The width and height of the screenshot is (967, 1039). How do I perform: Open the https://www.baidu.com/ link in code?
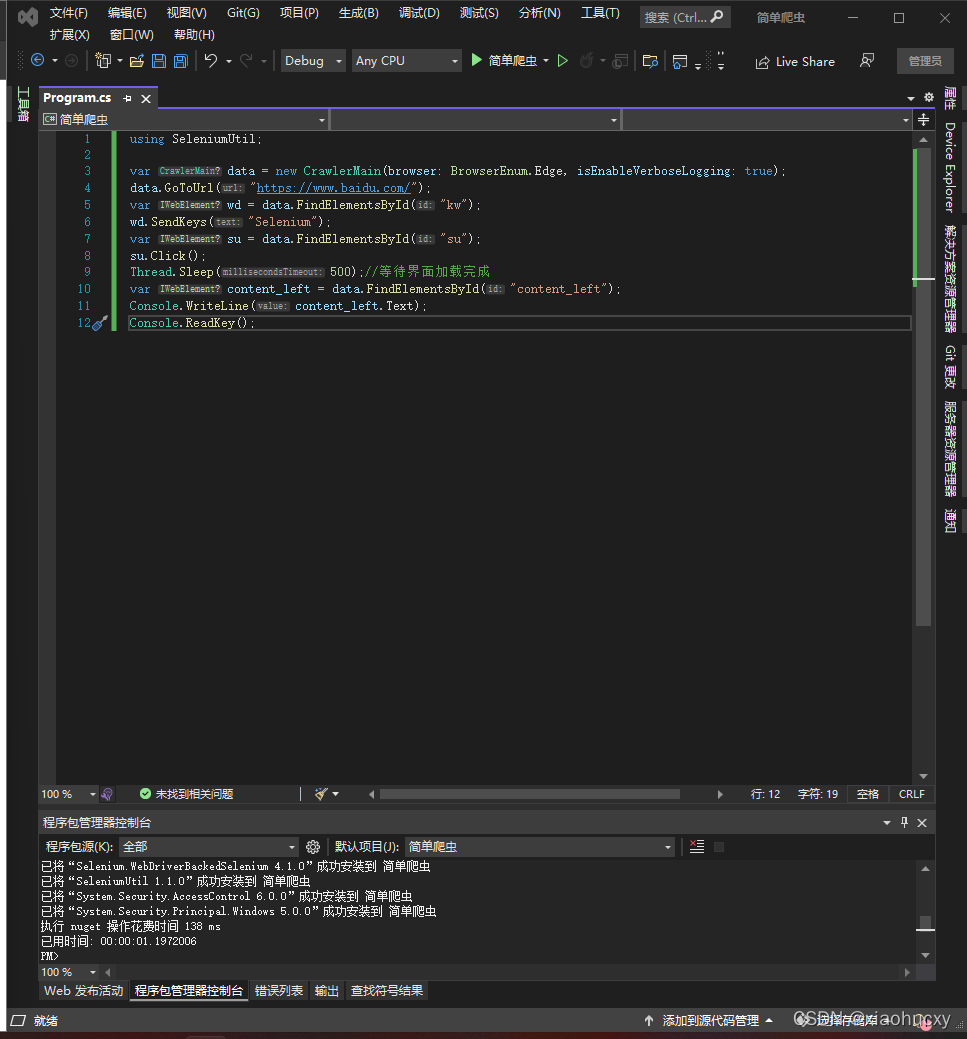pyautogui.click(x=333, y=188)
